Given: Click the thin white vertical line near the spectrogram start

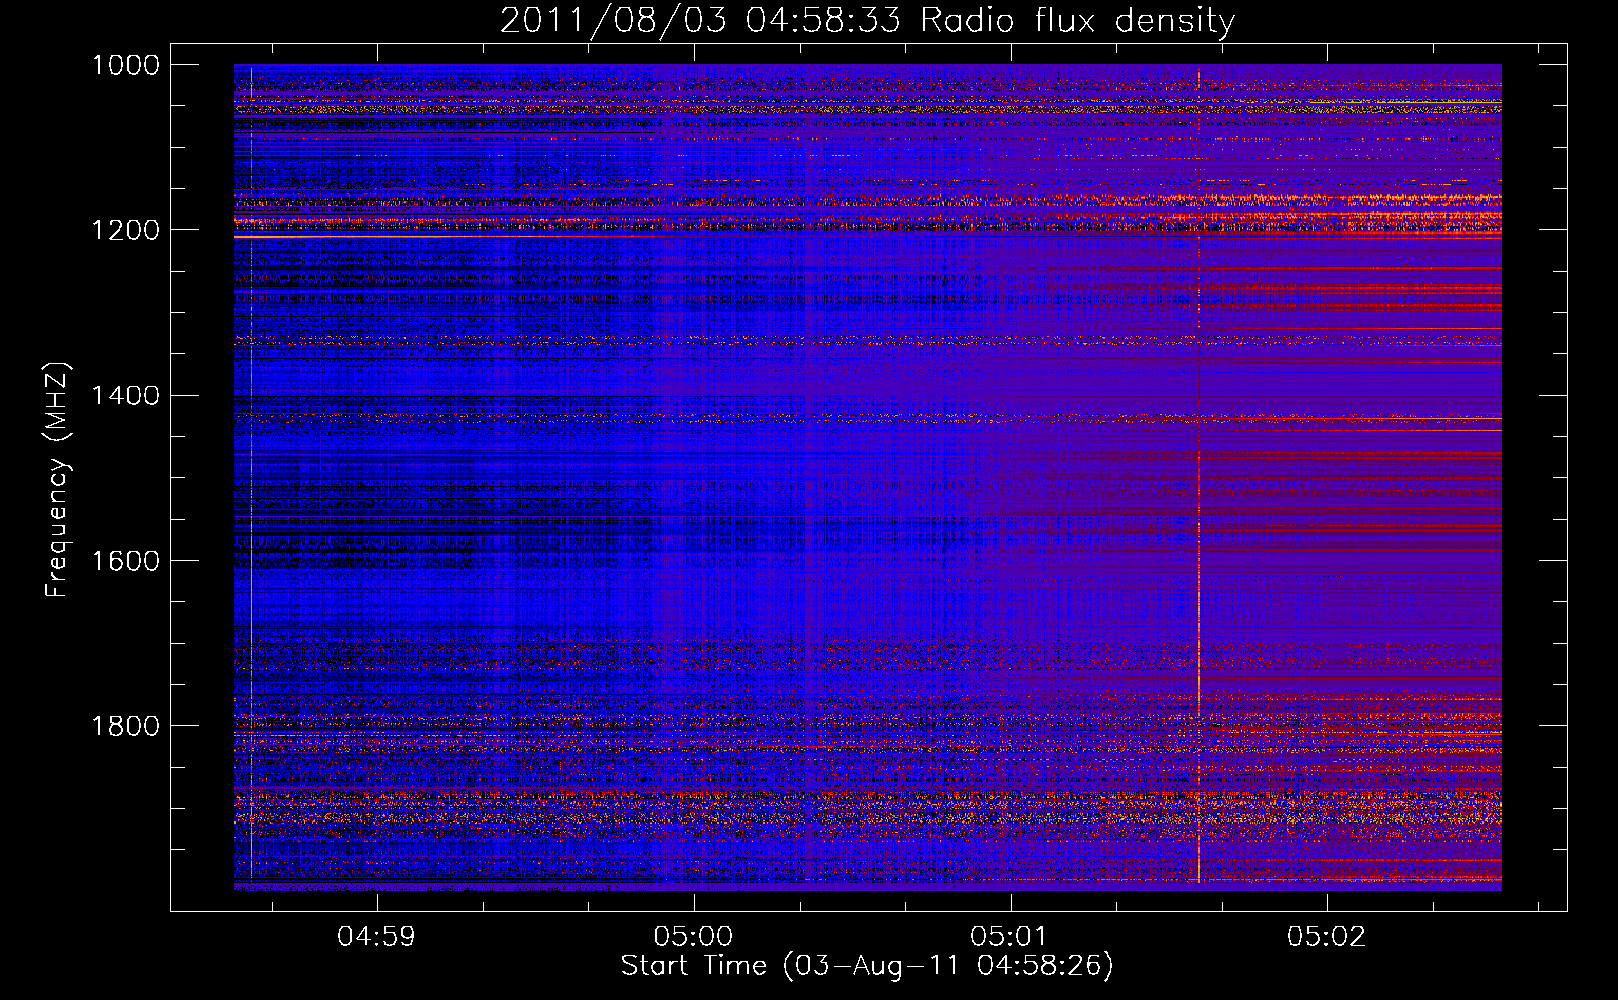Looking at the screenshot, I should click(x=251, y=475).
